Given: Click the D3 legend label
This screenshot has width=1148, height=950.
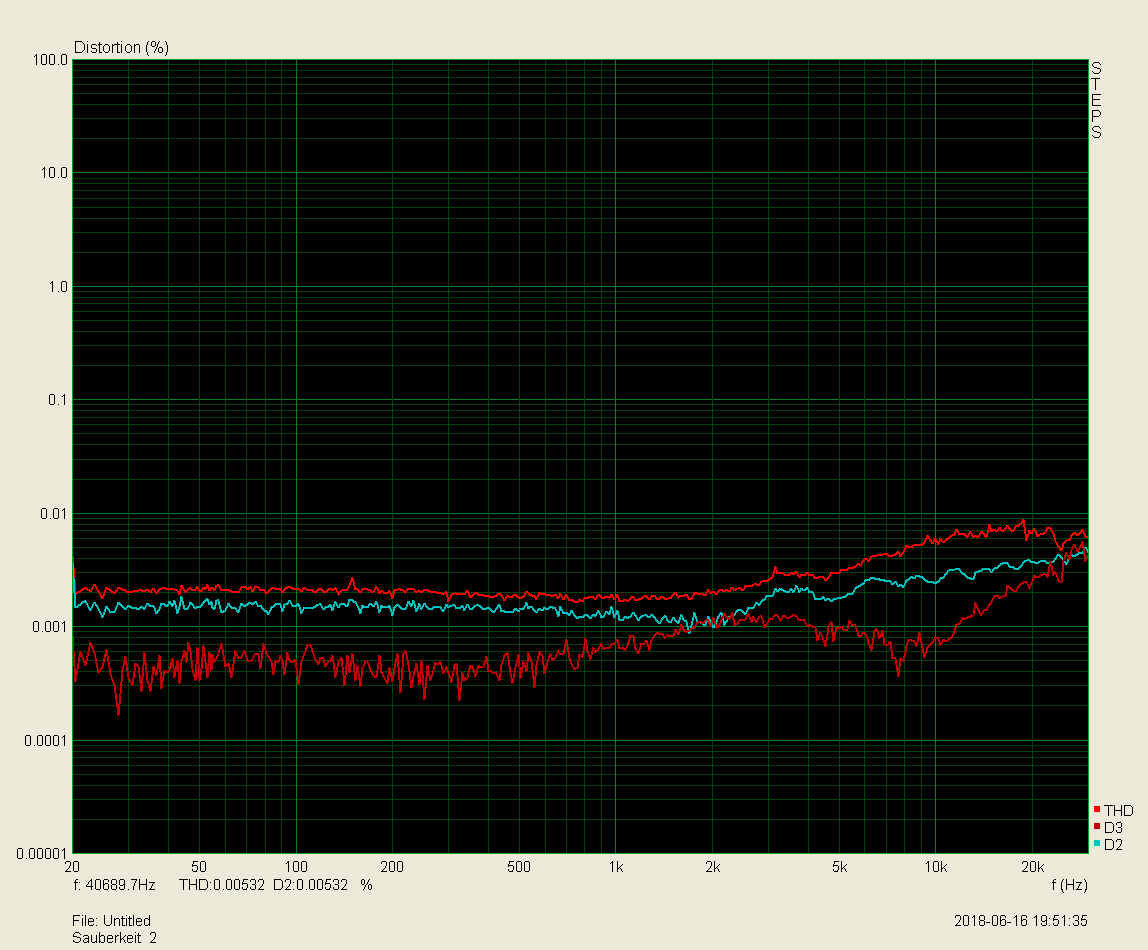Looking at the screenshot, I should (1114, 827).
